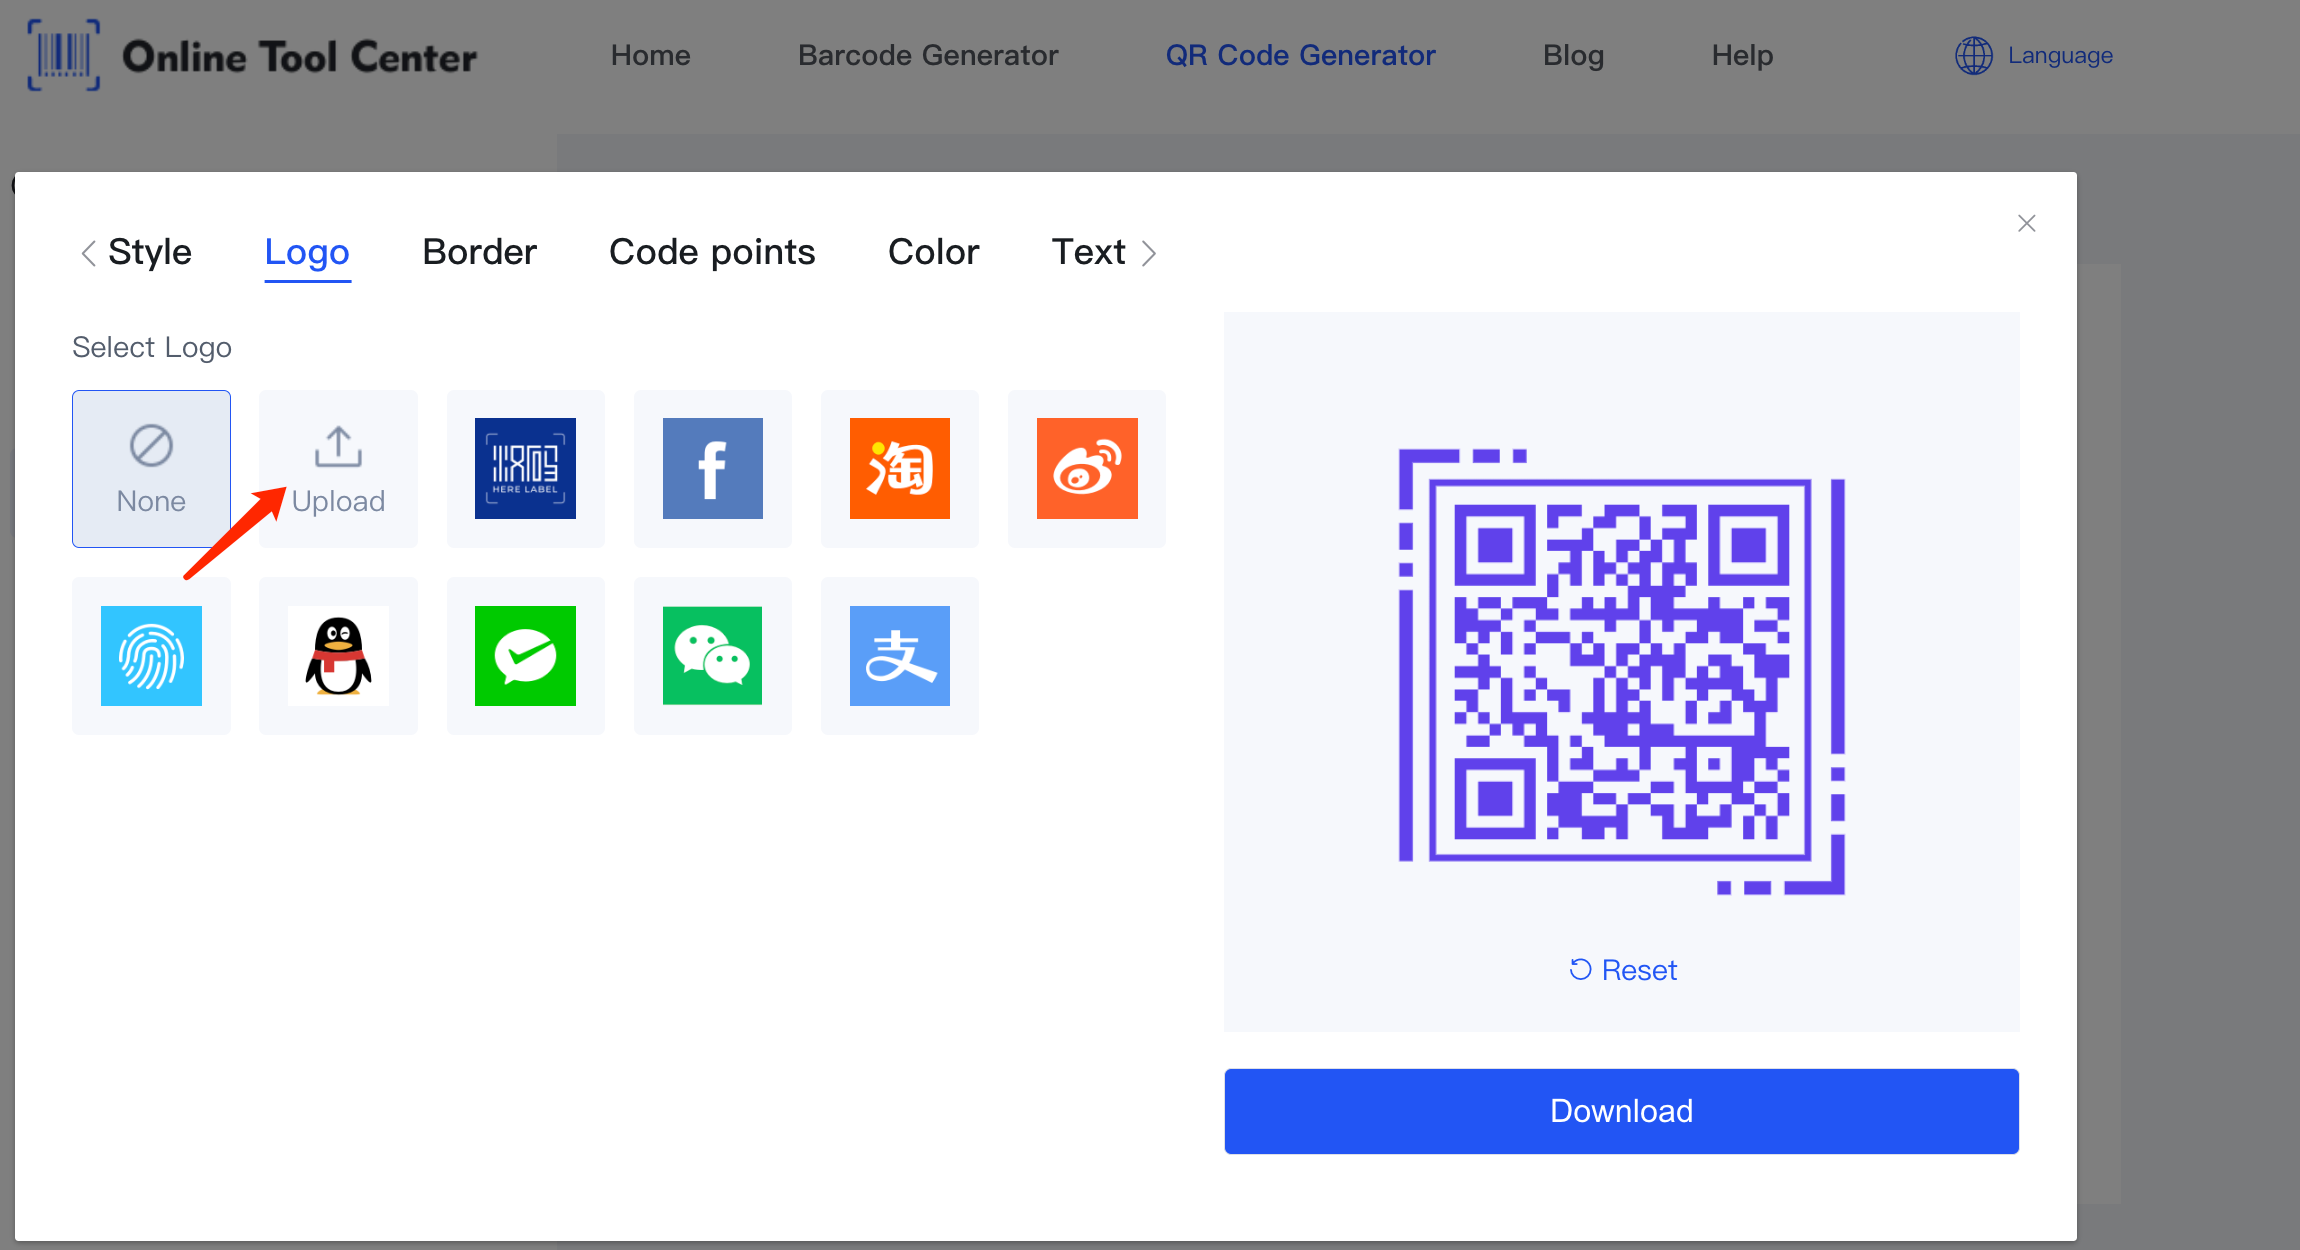Select the QQ penguin logo icon
The height and width of the screenshot is (1250, 2300).
338,654
